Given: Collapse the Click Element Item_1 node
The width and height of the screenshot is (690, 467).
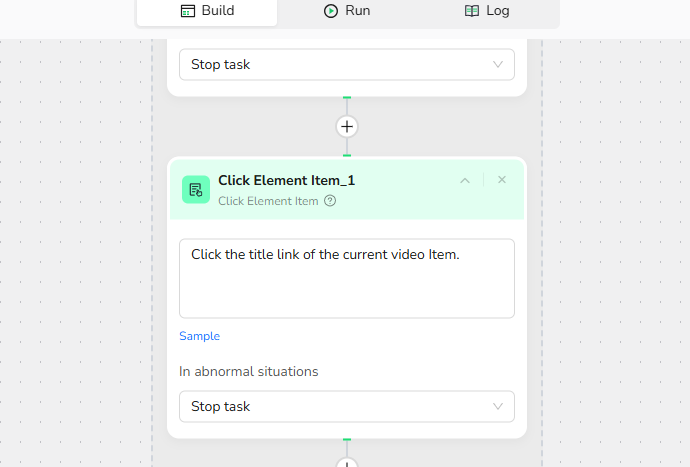Looking at the screenshot, I should point(464,180).
